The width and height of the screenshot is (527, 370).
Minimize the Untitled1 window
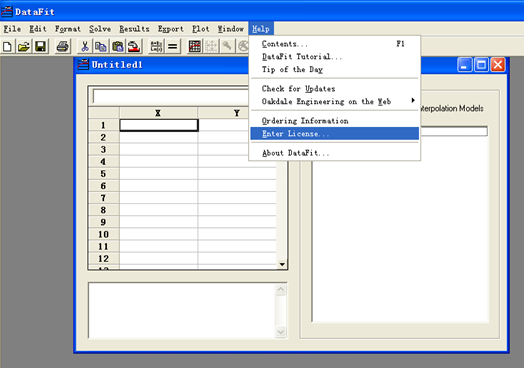(x=465, y=65)
